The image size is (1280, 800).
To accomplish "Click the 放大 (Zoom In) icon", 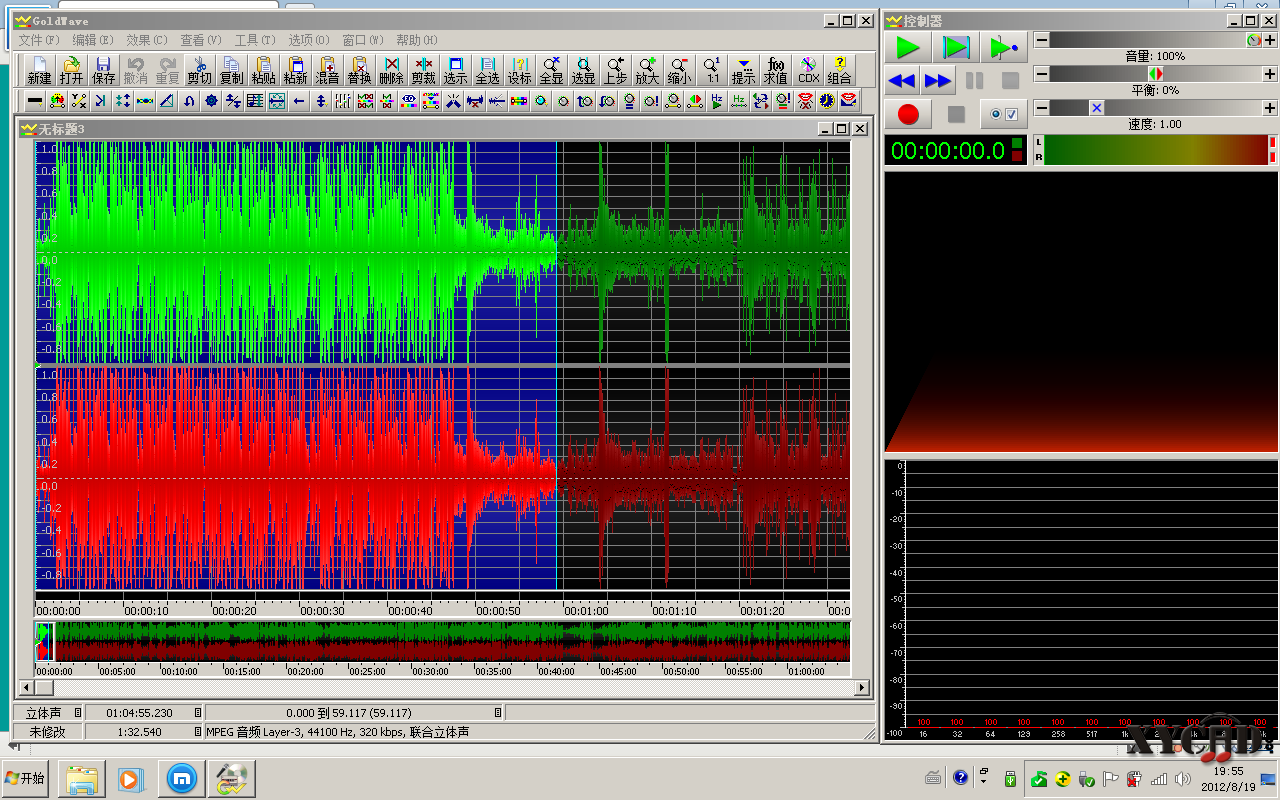I will (x=647, y=70).
